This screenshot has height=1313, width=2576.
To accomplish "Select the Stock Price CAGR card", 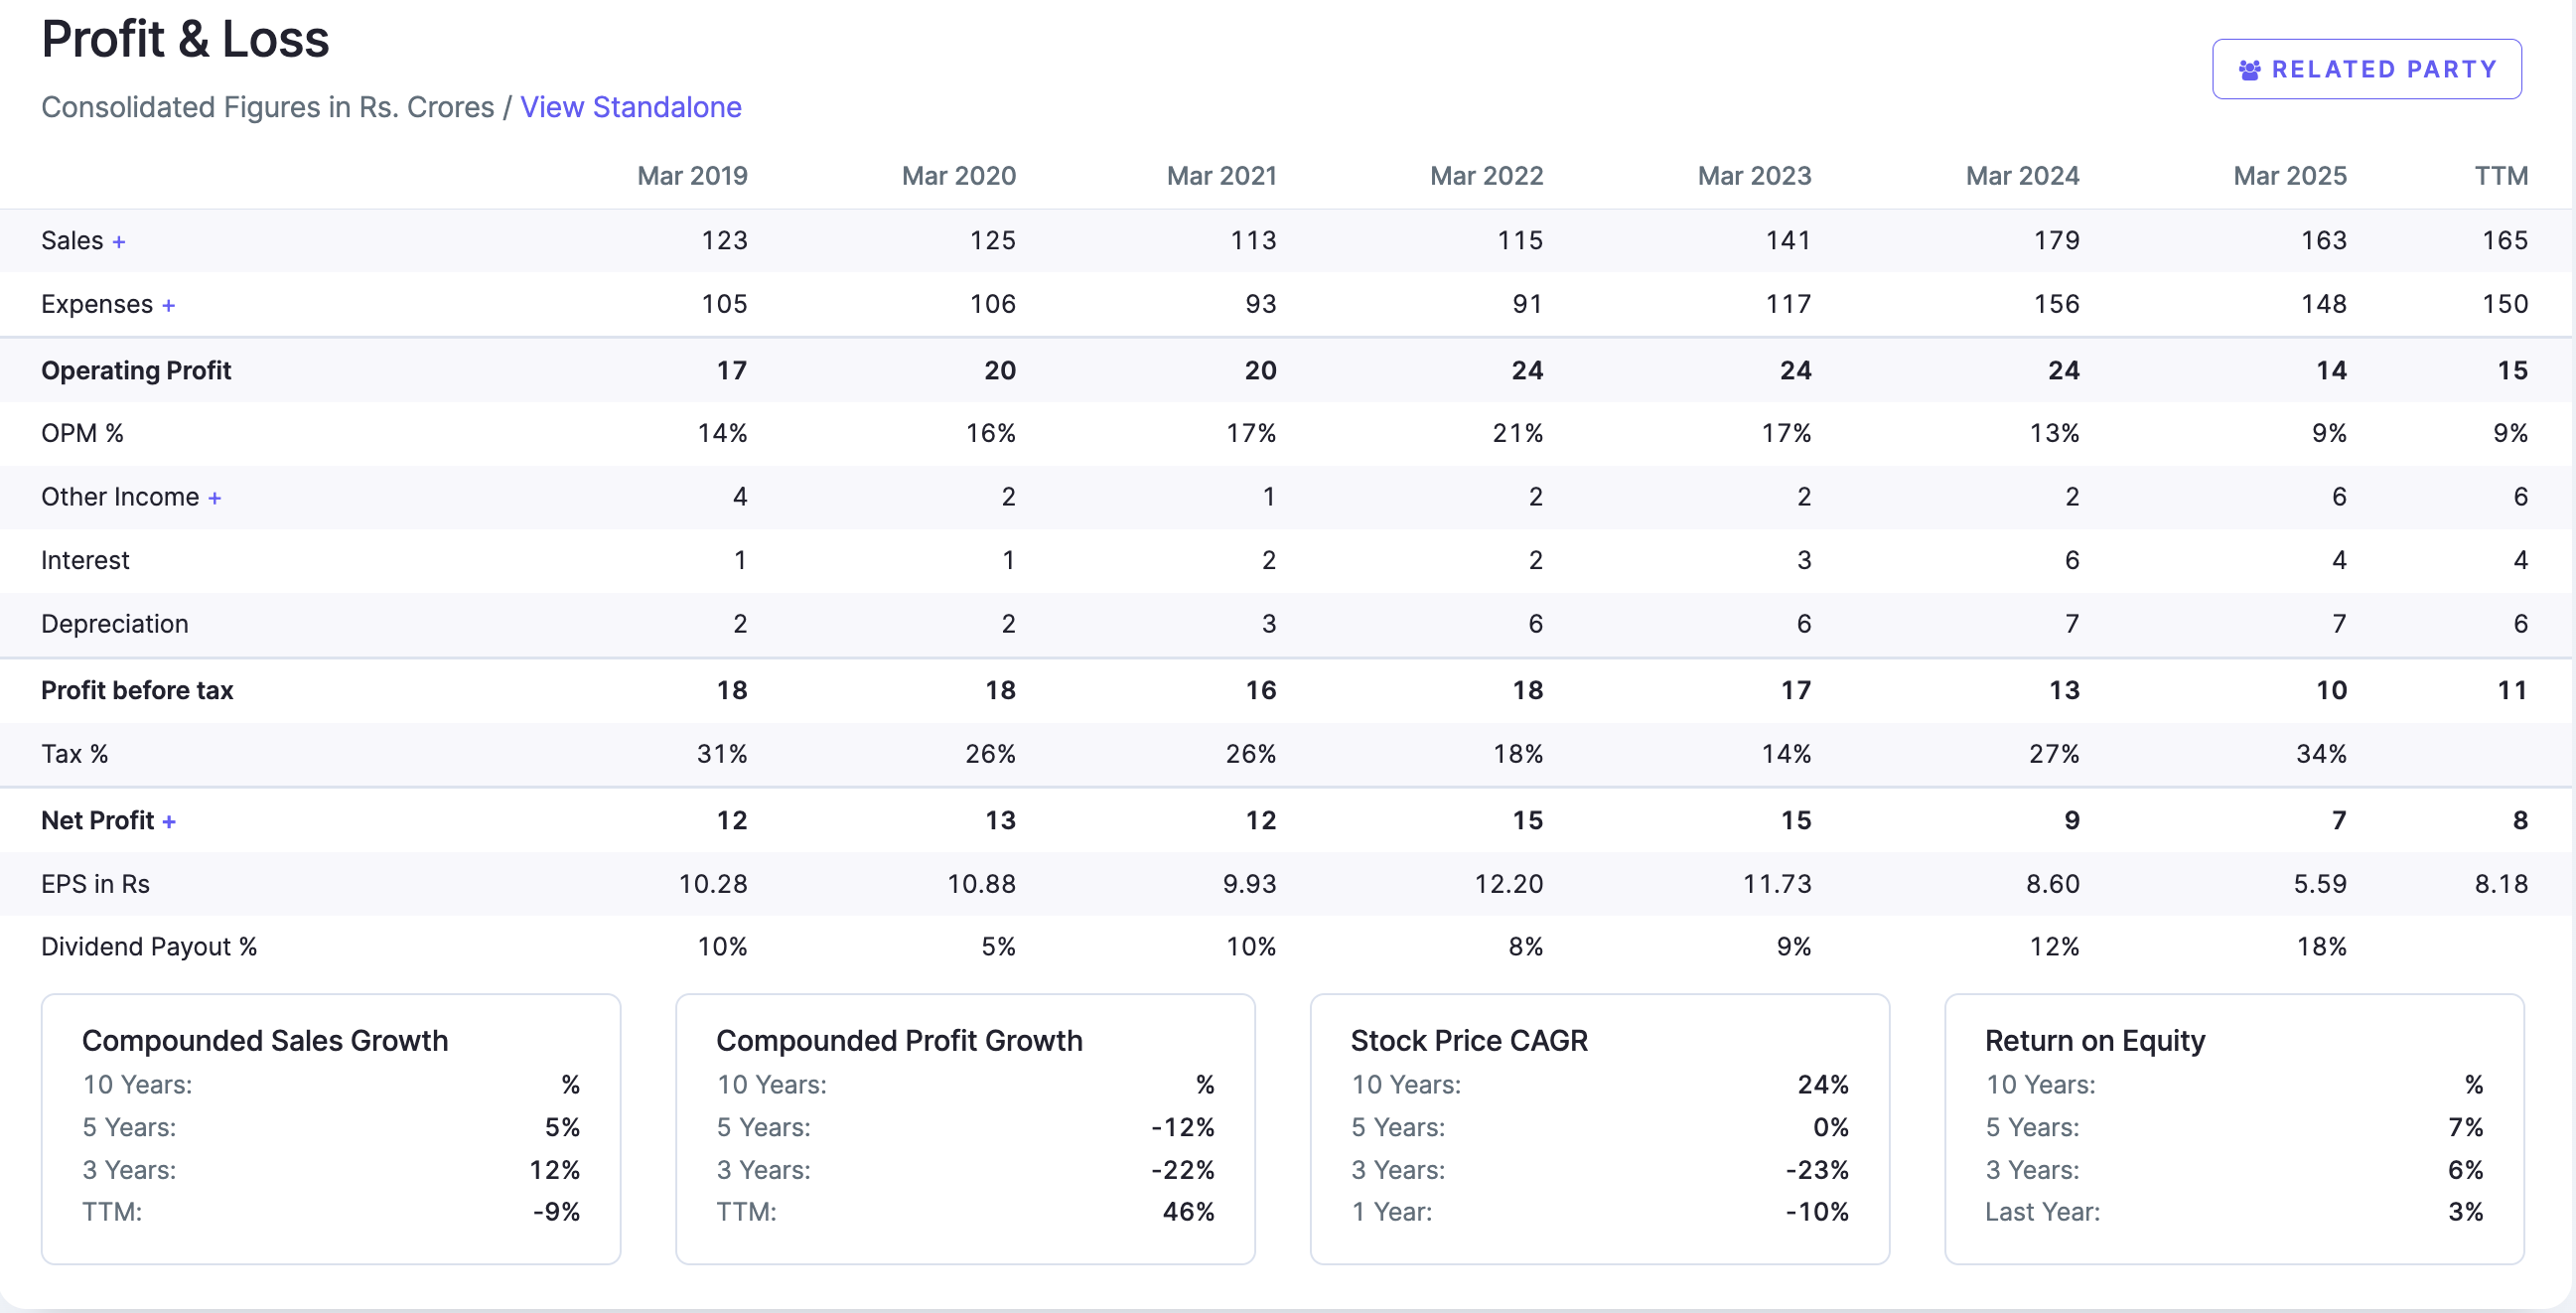I will [x=1599, y=1128].
